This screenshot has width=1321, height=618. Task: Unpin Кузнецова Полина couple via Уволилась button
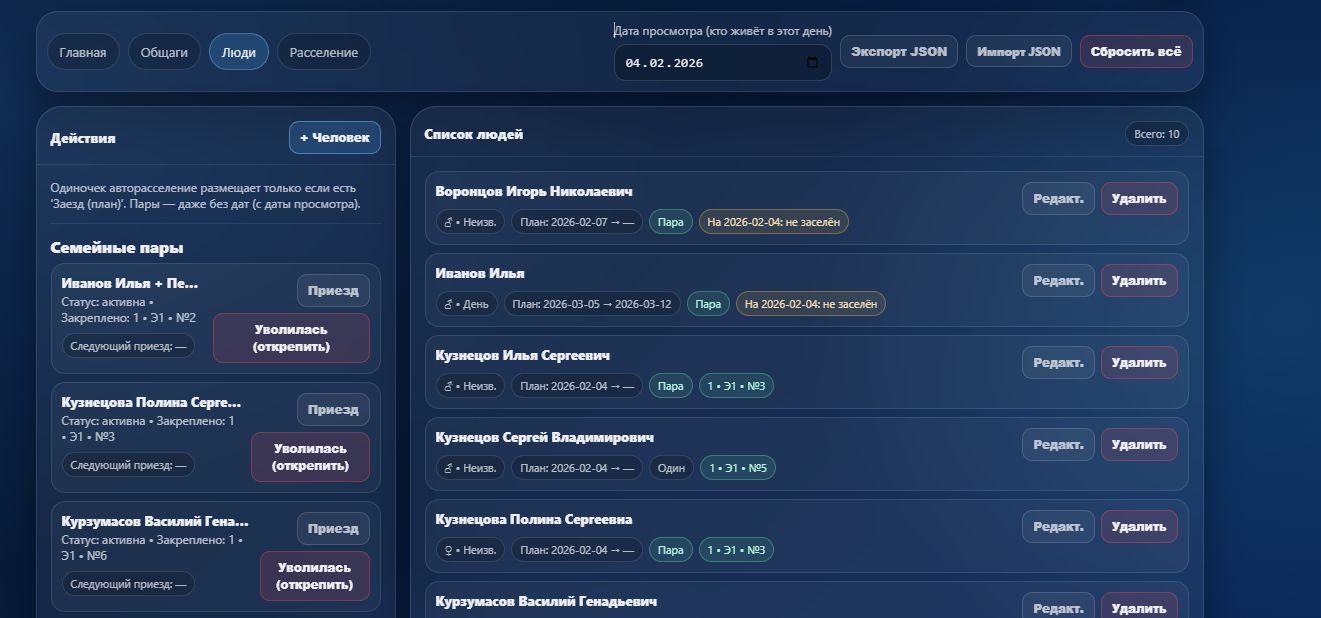pyautogui.click(x=310, y=457)
